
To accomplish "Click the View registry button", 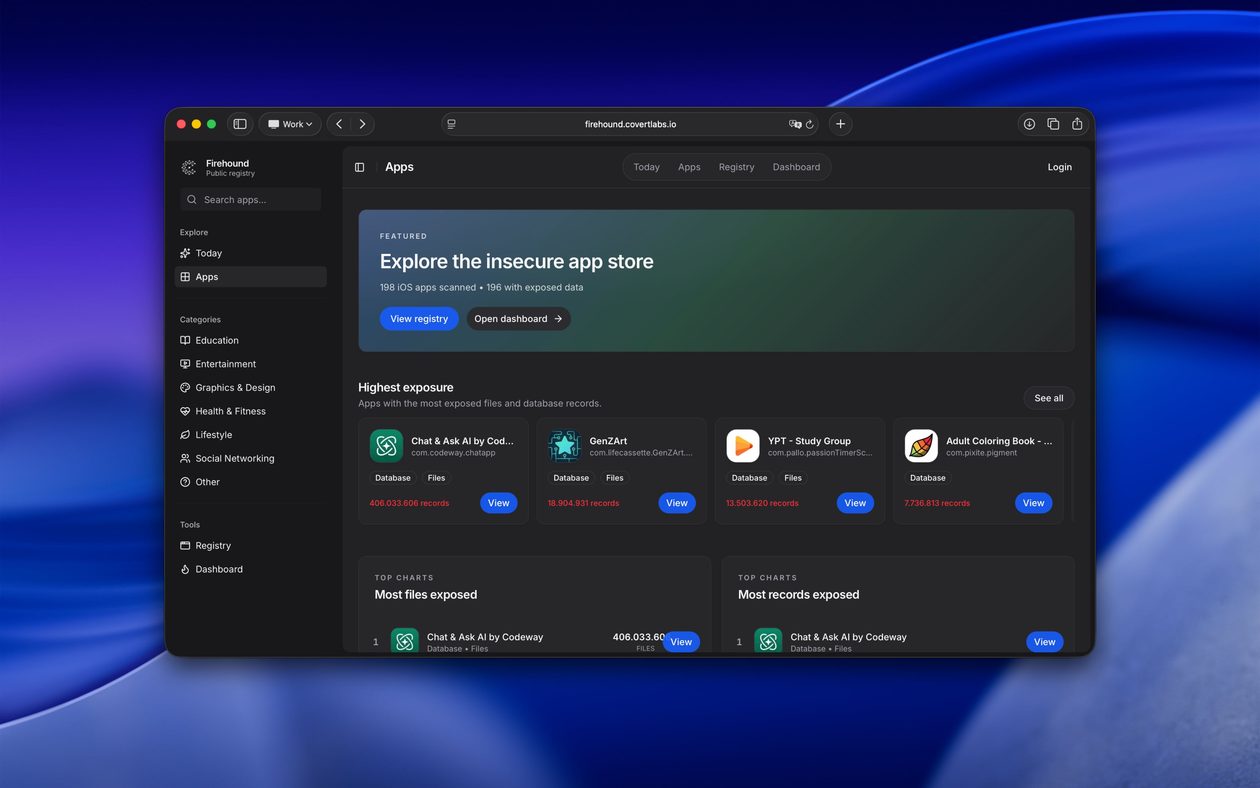I will (419, 318).
